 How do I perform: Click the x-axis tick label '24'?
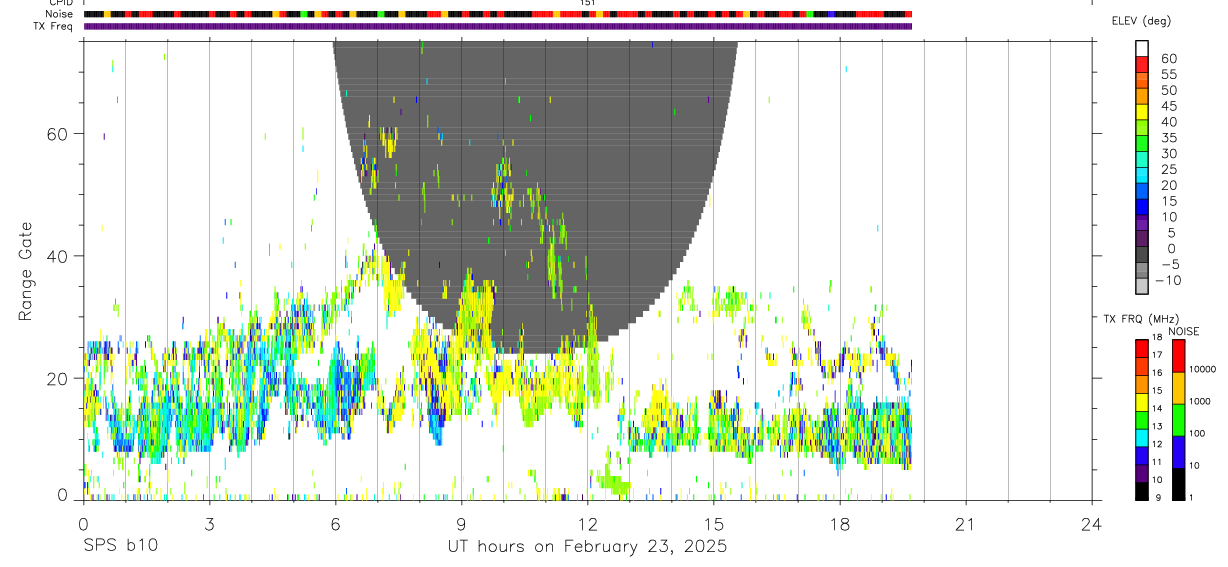1092,524
